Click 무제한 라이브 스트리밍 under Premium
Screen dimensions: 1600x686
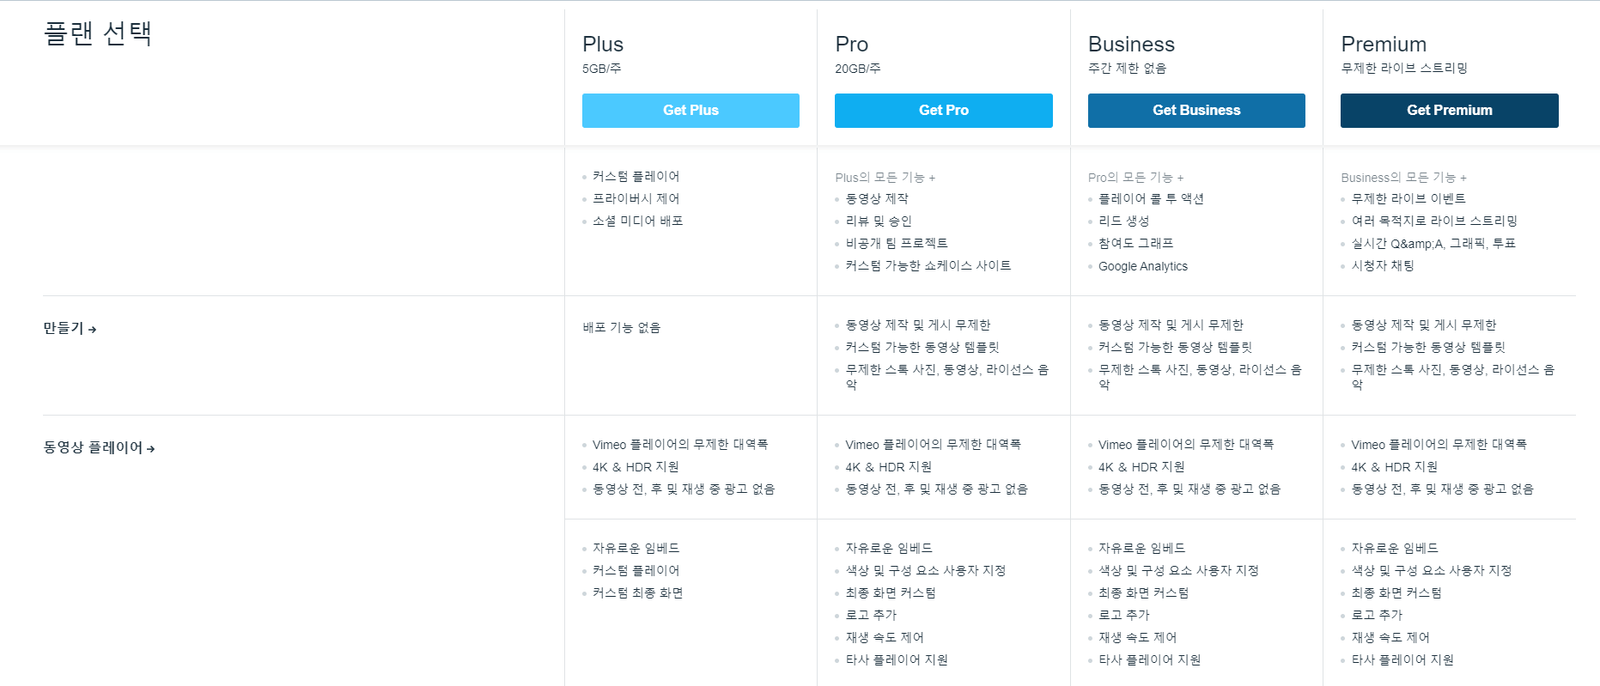coord(1404,68)
